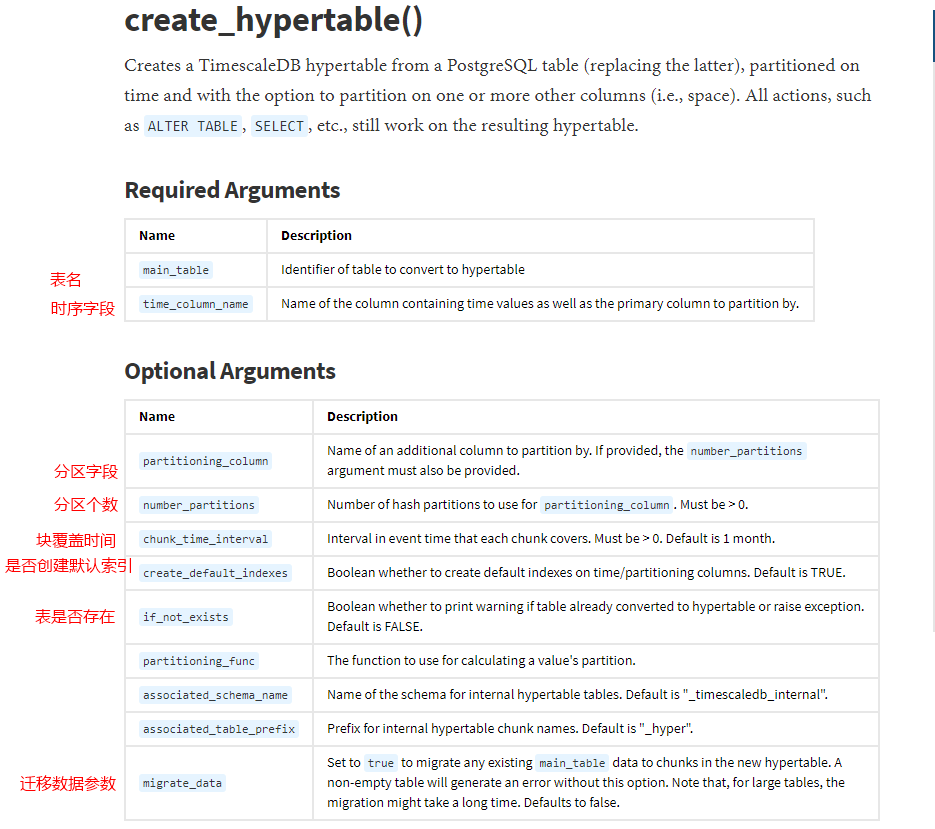The height and width of the screenshot is (829, 935).
Task: Select the main_table code label
Action: pos(175,269)
